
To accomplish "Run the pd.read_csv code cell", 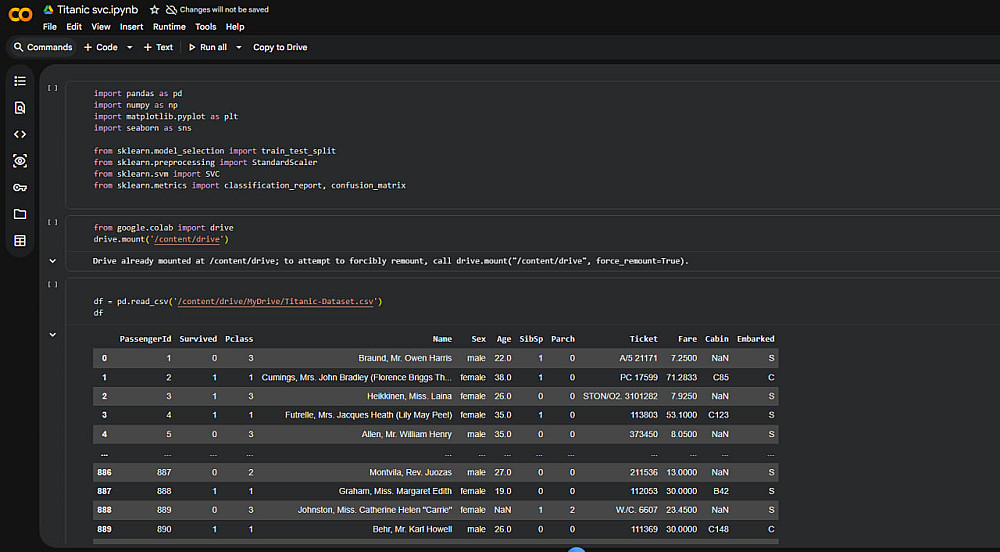I will click(53, 285).
